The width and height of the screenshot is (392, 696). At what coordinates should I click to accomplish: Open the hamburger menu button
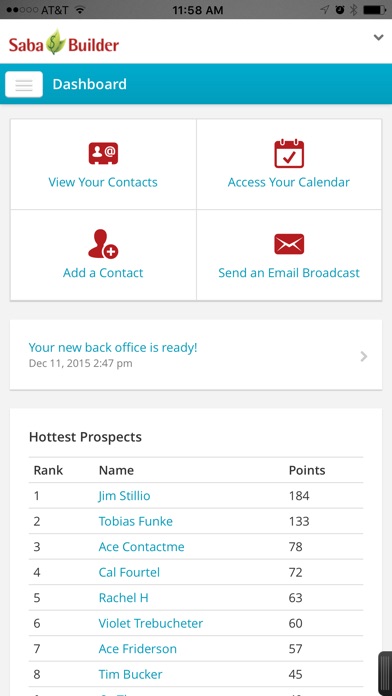tap(24, 84)
